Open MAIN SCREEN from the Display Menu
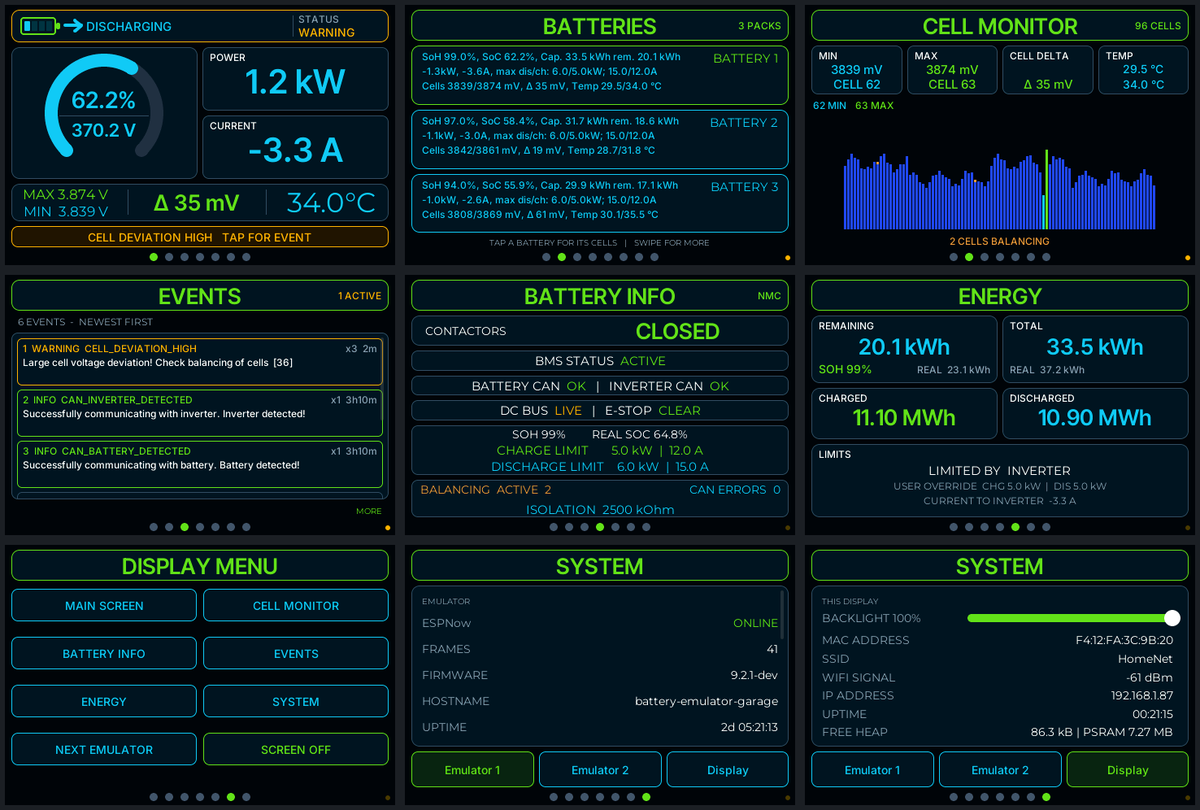The width and height of the screenshot is (1200, 810). pyautogui.click(x=104, y=605)
